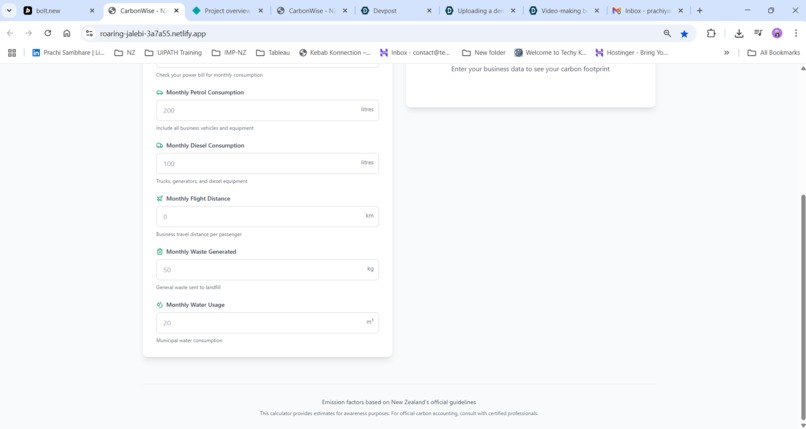The height and width of the screenshot is (429, 806).
Task: Click the address bar URL
Action: [x=153, y=33]
